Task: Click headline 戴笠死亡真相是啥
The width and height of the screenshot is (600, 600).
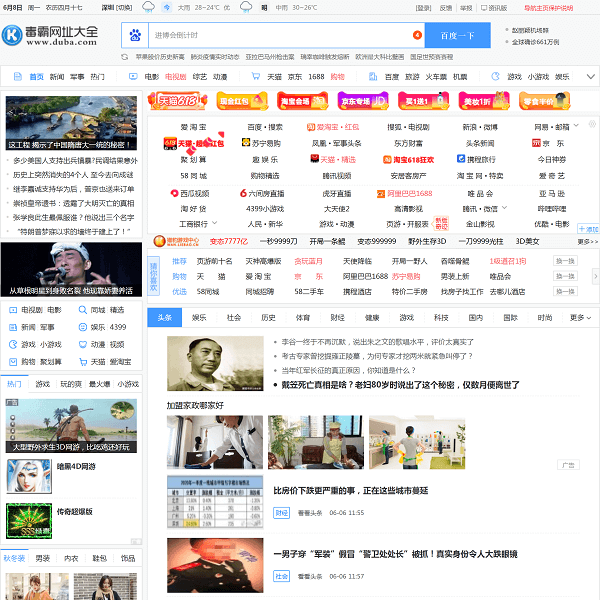Action: [400, 385]
